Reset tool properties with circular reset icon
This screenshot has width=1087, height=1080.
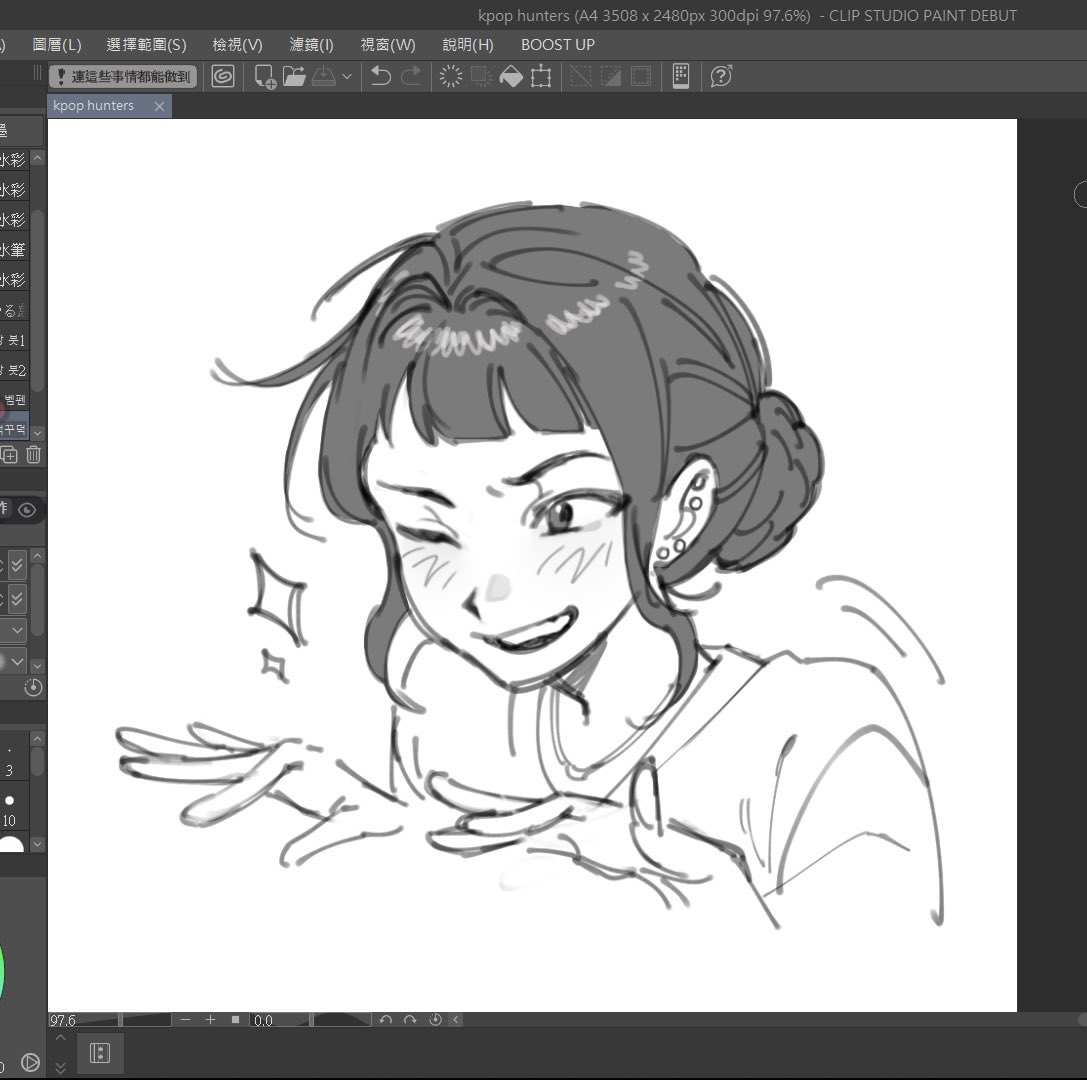33,687
